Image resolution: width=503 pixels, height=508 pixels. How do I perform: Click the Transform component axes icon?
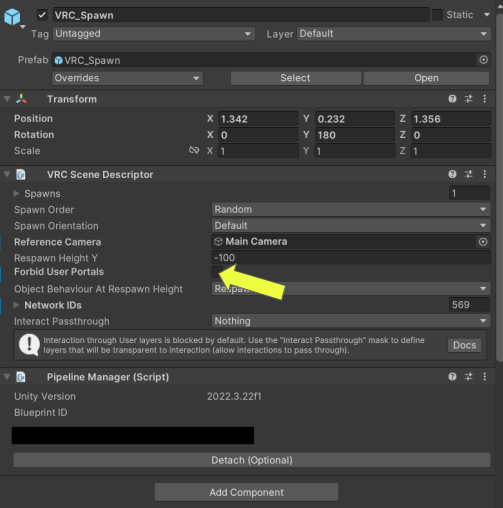pyautogui.click(x=21, y=99)
